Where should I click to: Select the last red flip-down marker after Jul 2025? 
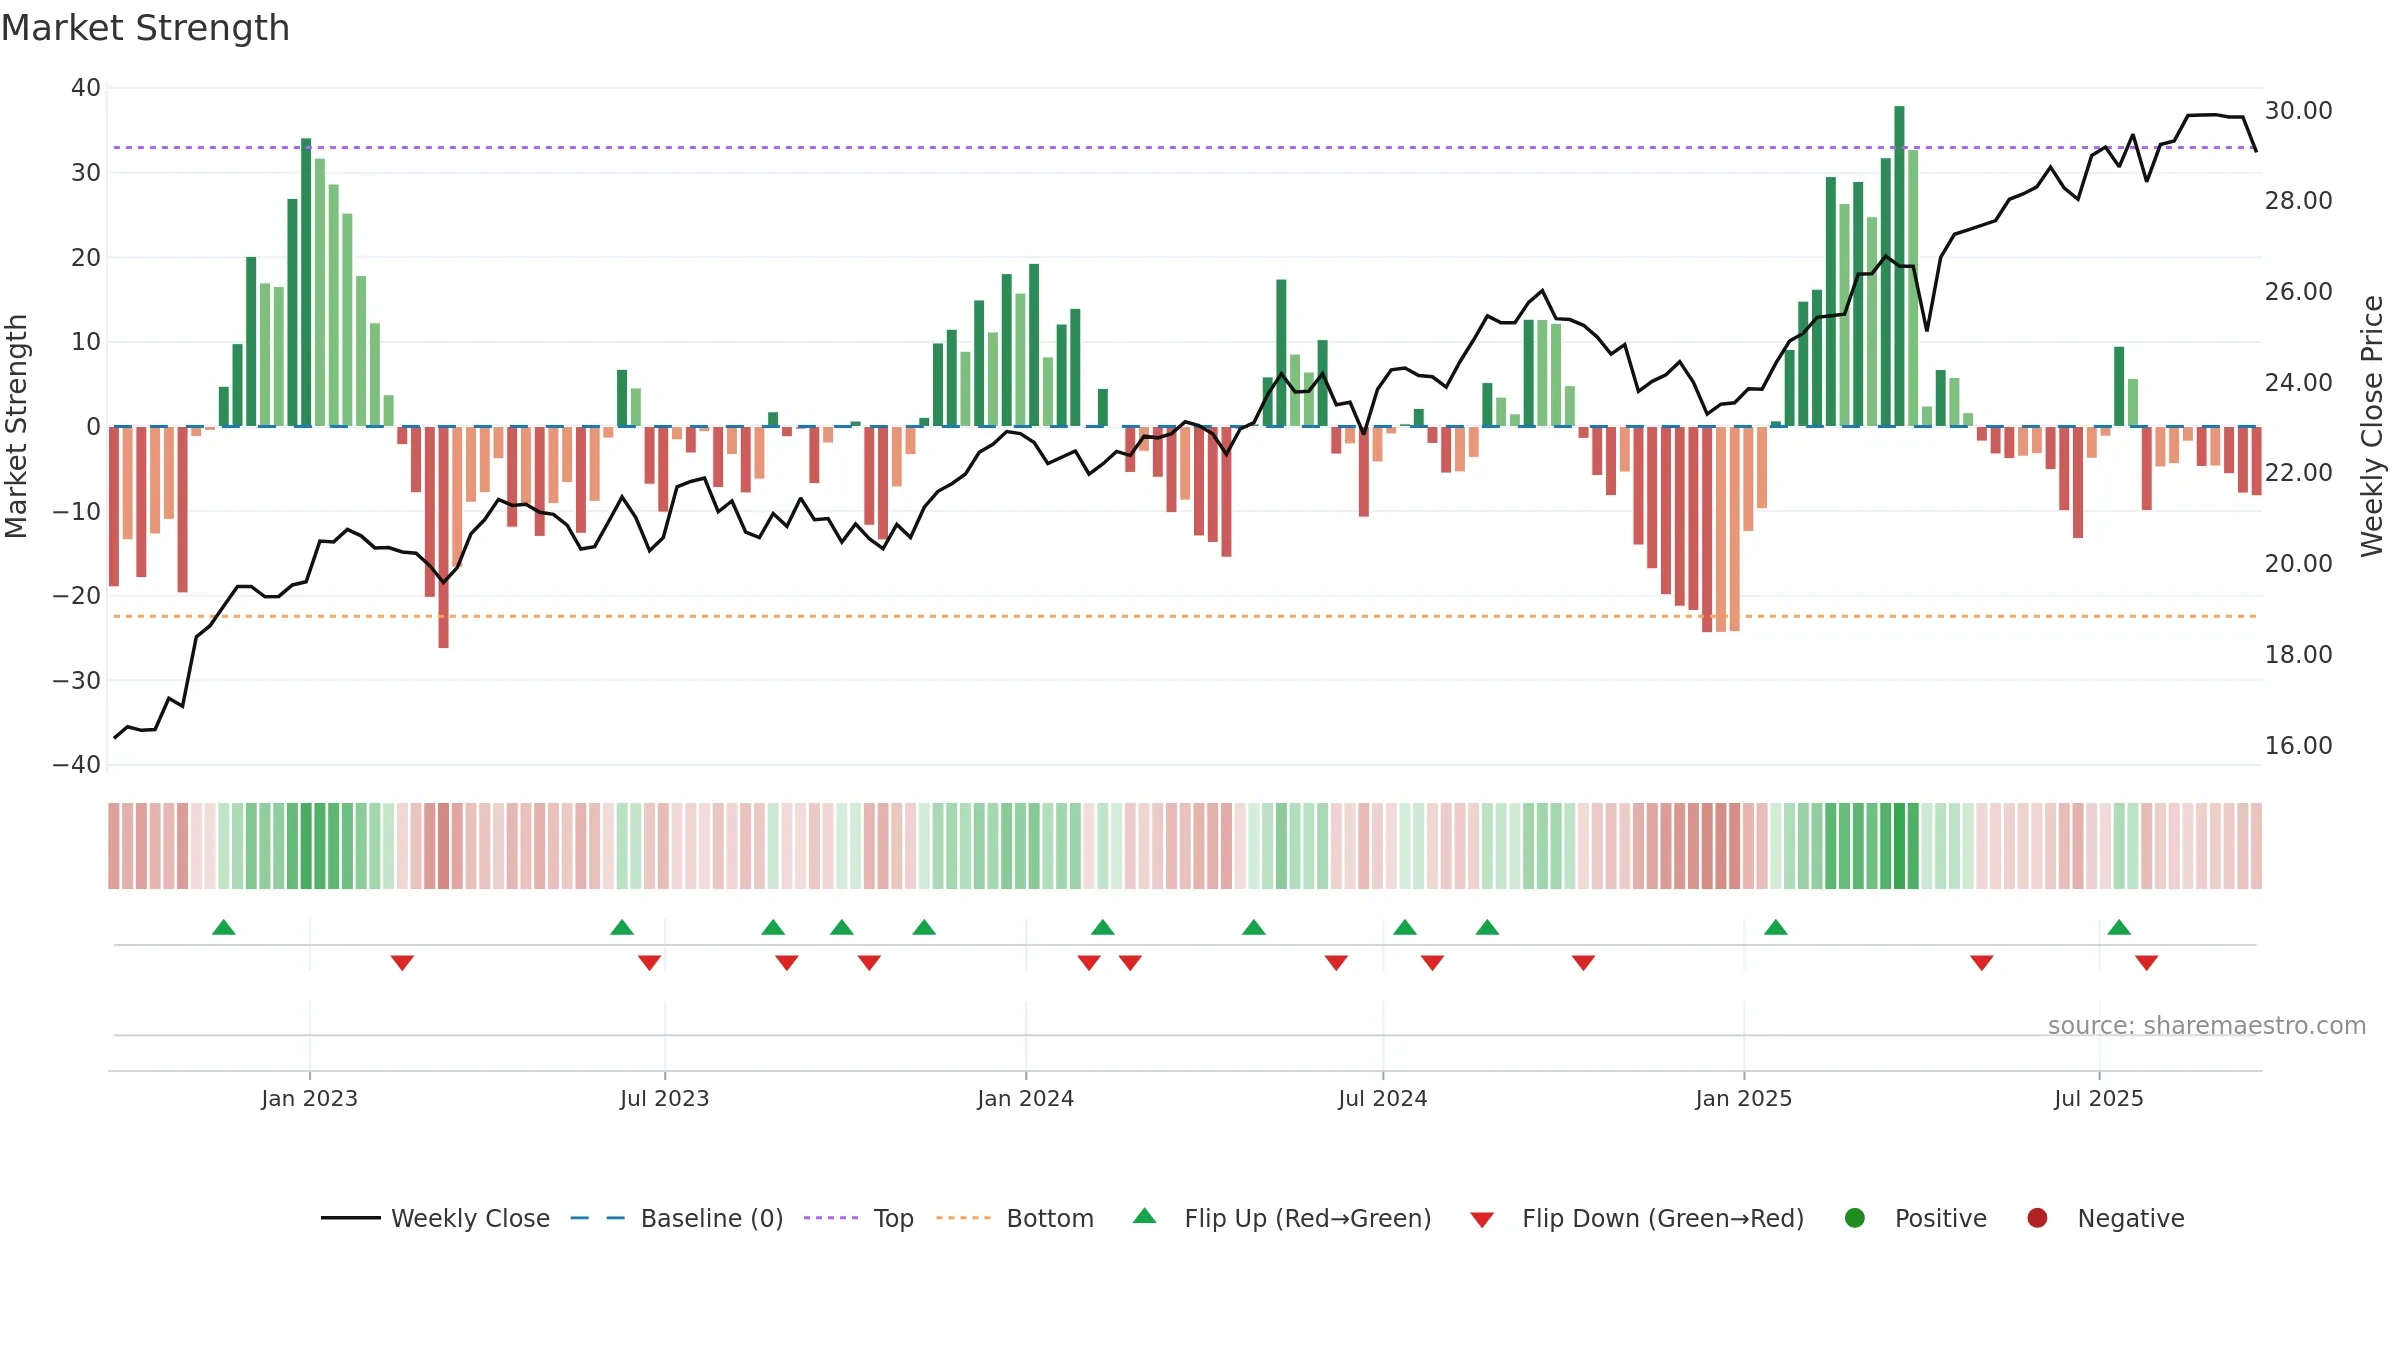click(2147, 963)
